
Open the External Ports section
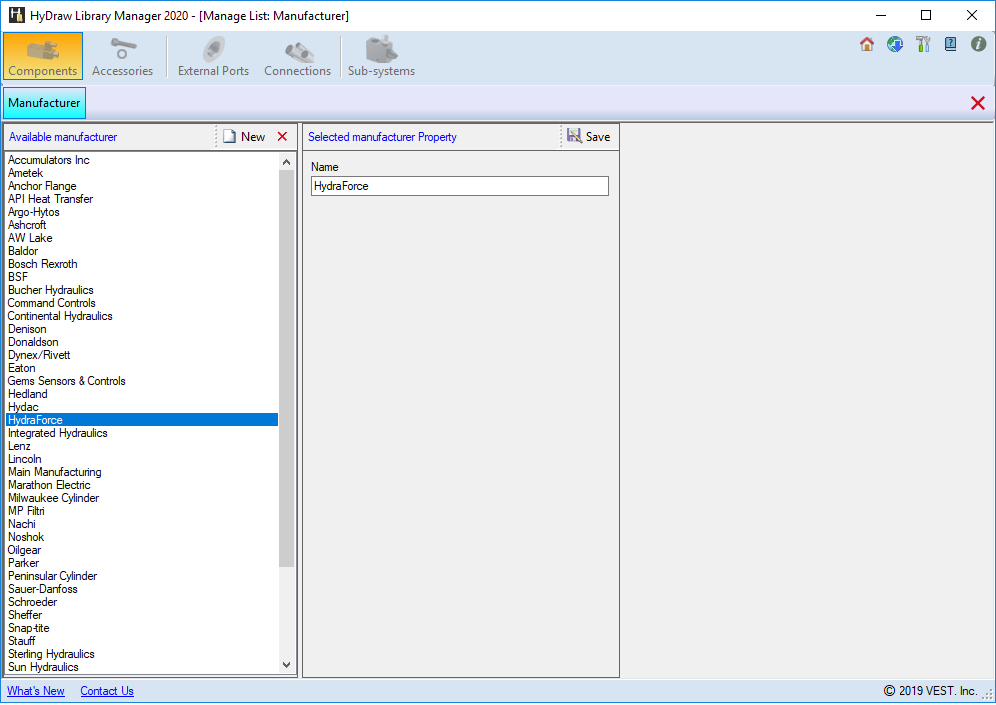click(213, 57)
